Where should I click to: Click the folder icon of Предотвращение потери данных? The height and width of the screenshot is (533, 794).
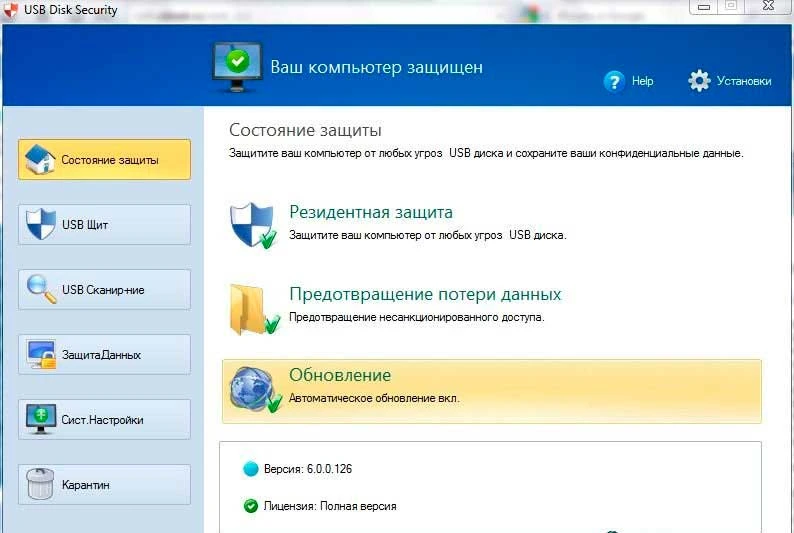254,309
